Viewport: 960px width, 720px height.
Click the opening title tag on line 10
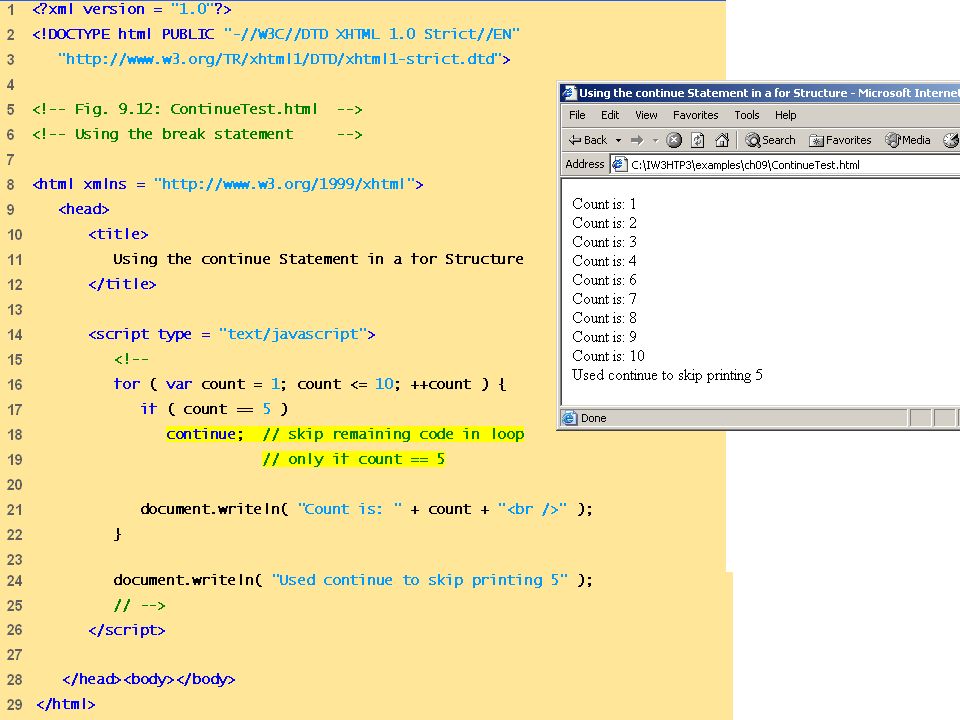tap(118, 234)
